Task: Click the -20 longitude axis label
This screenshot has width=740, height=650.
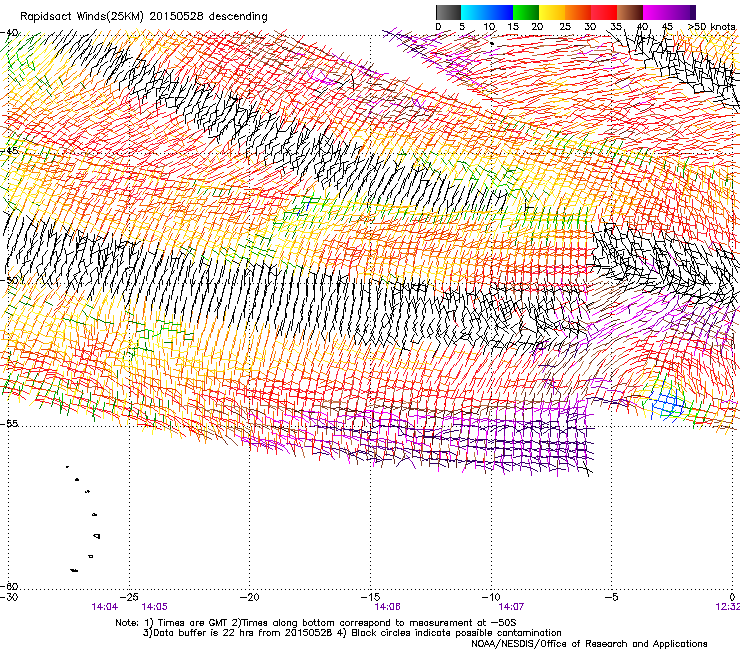Action: [249, 597]
